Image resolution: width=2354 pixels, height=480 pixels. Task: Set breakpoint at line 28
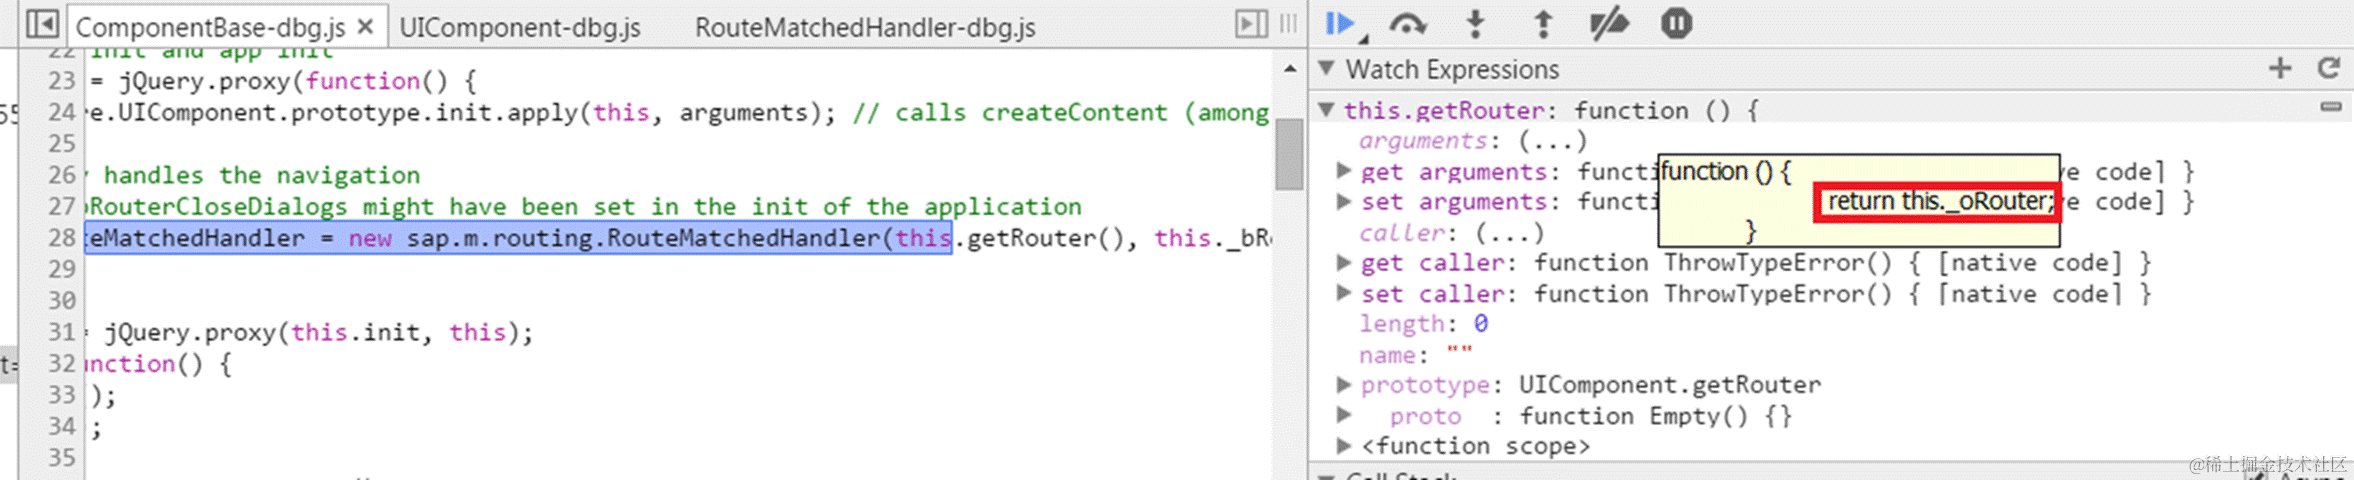point(62,238)
